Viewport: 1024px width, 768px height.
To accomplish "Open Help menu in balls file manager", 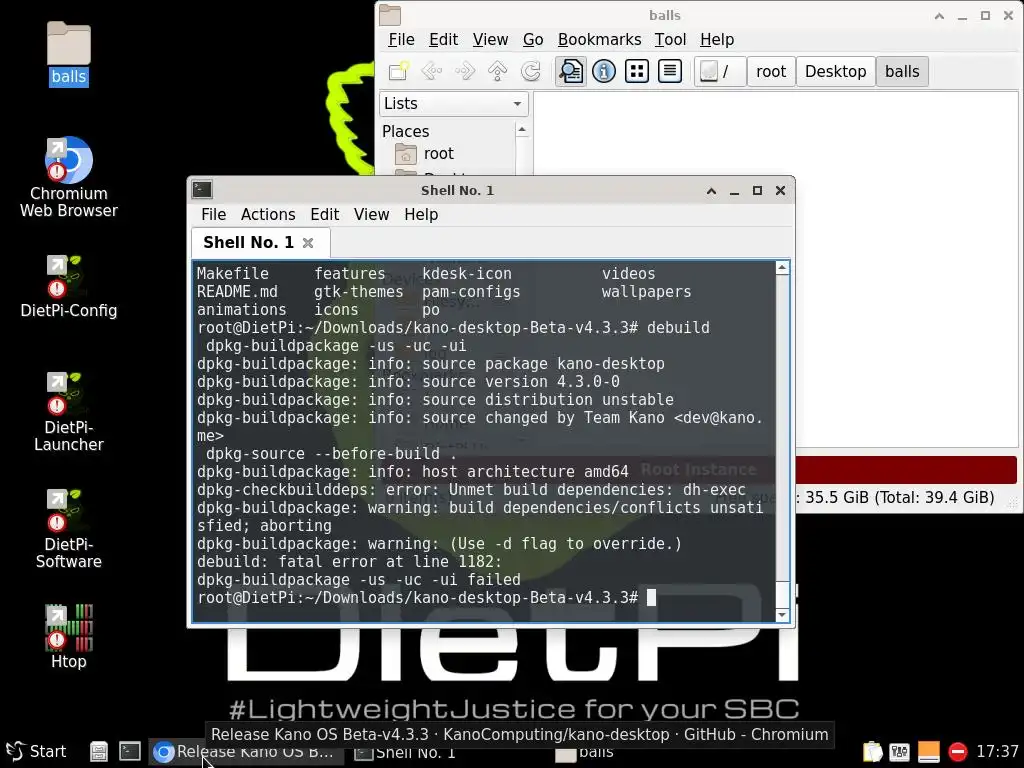I will [717, 39].
